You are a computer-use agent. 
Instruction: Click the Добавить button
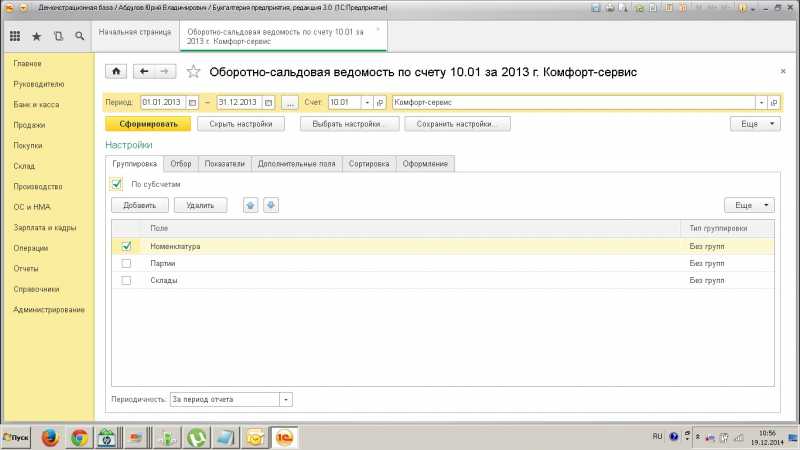(x=140, y=205)
